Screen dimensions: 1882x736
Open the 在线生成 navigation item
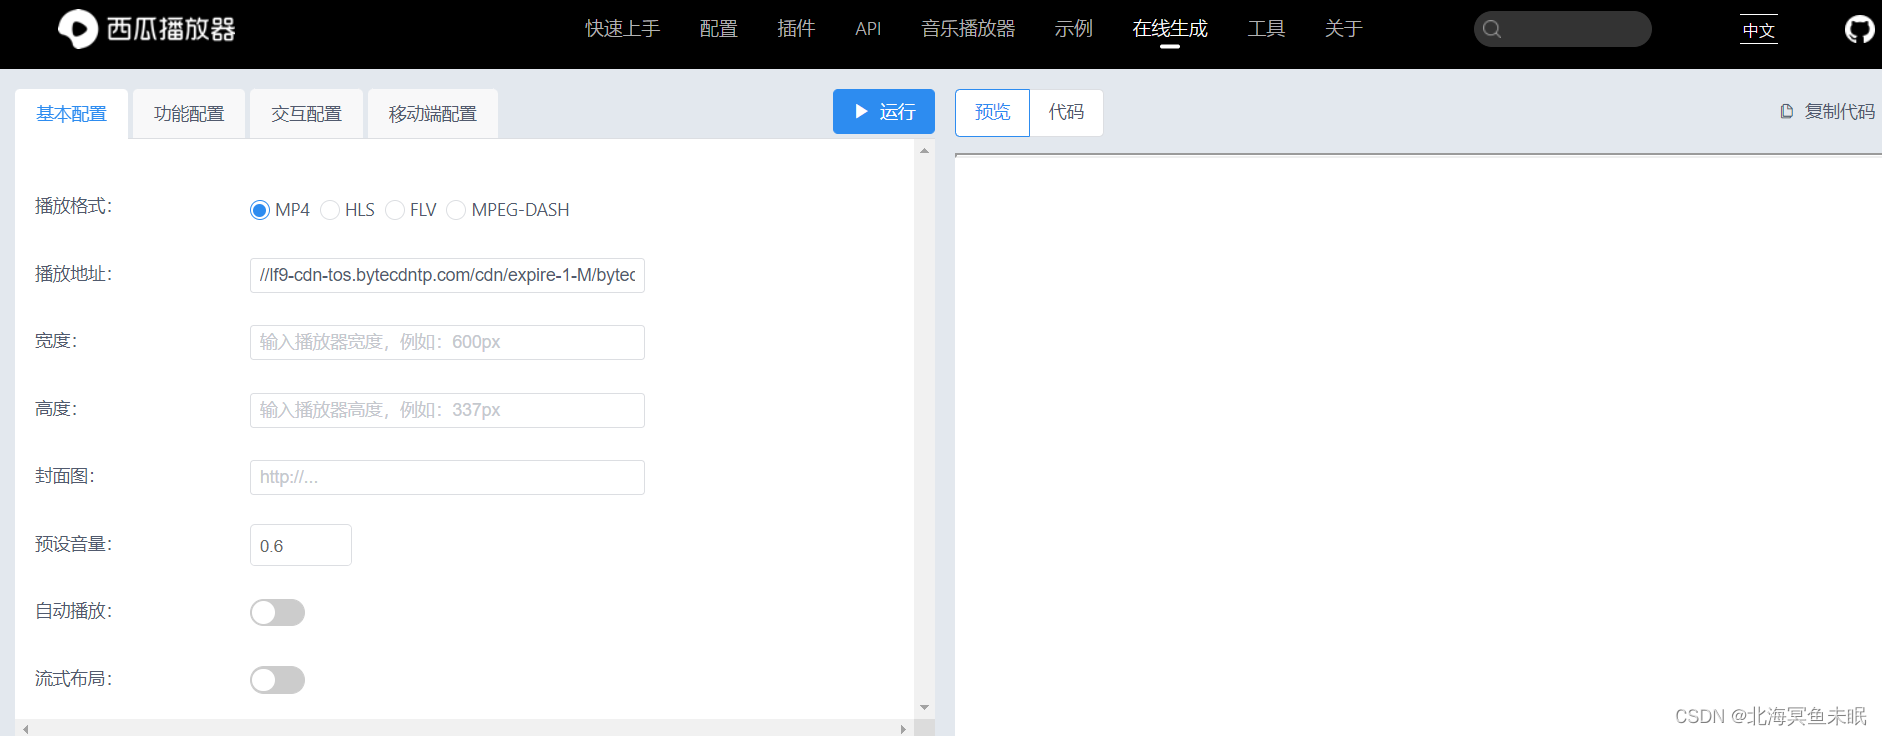[1170, 29]
